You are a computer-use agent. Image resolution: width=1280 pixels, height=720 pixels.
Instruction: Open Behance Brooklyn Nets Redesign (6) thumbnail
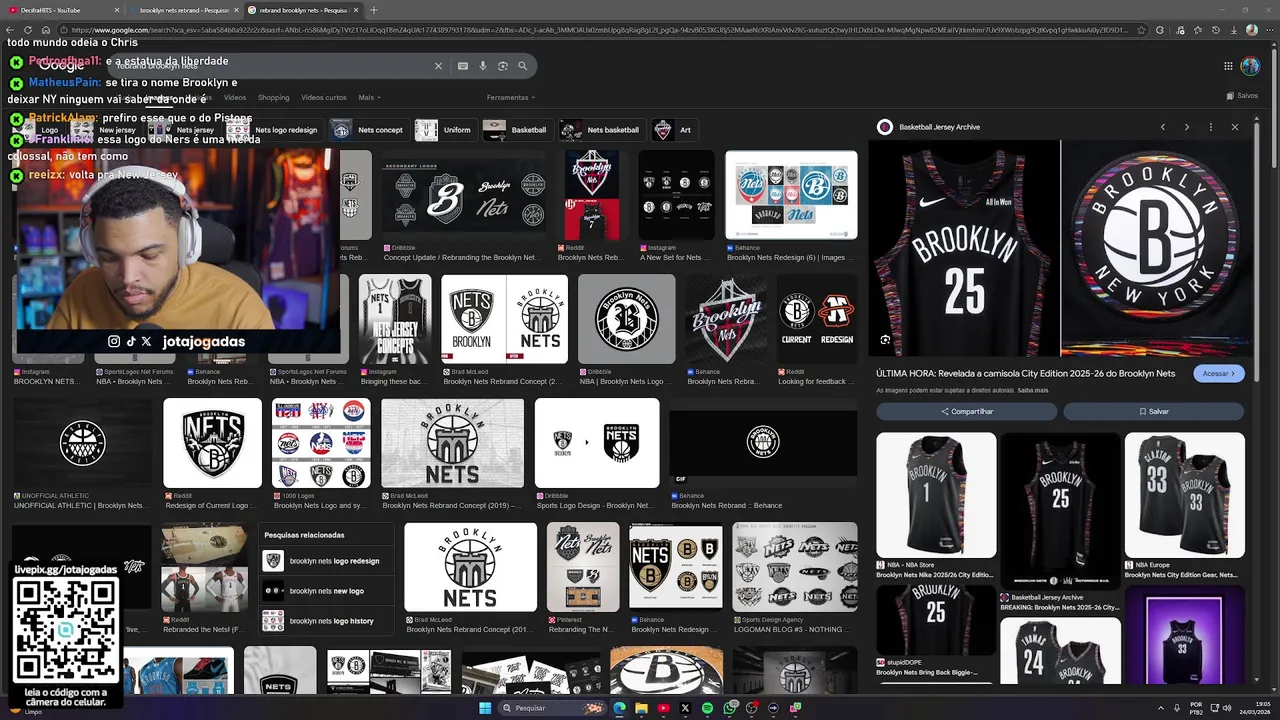coord(791,195)
